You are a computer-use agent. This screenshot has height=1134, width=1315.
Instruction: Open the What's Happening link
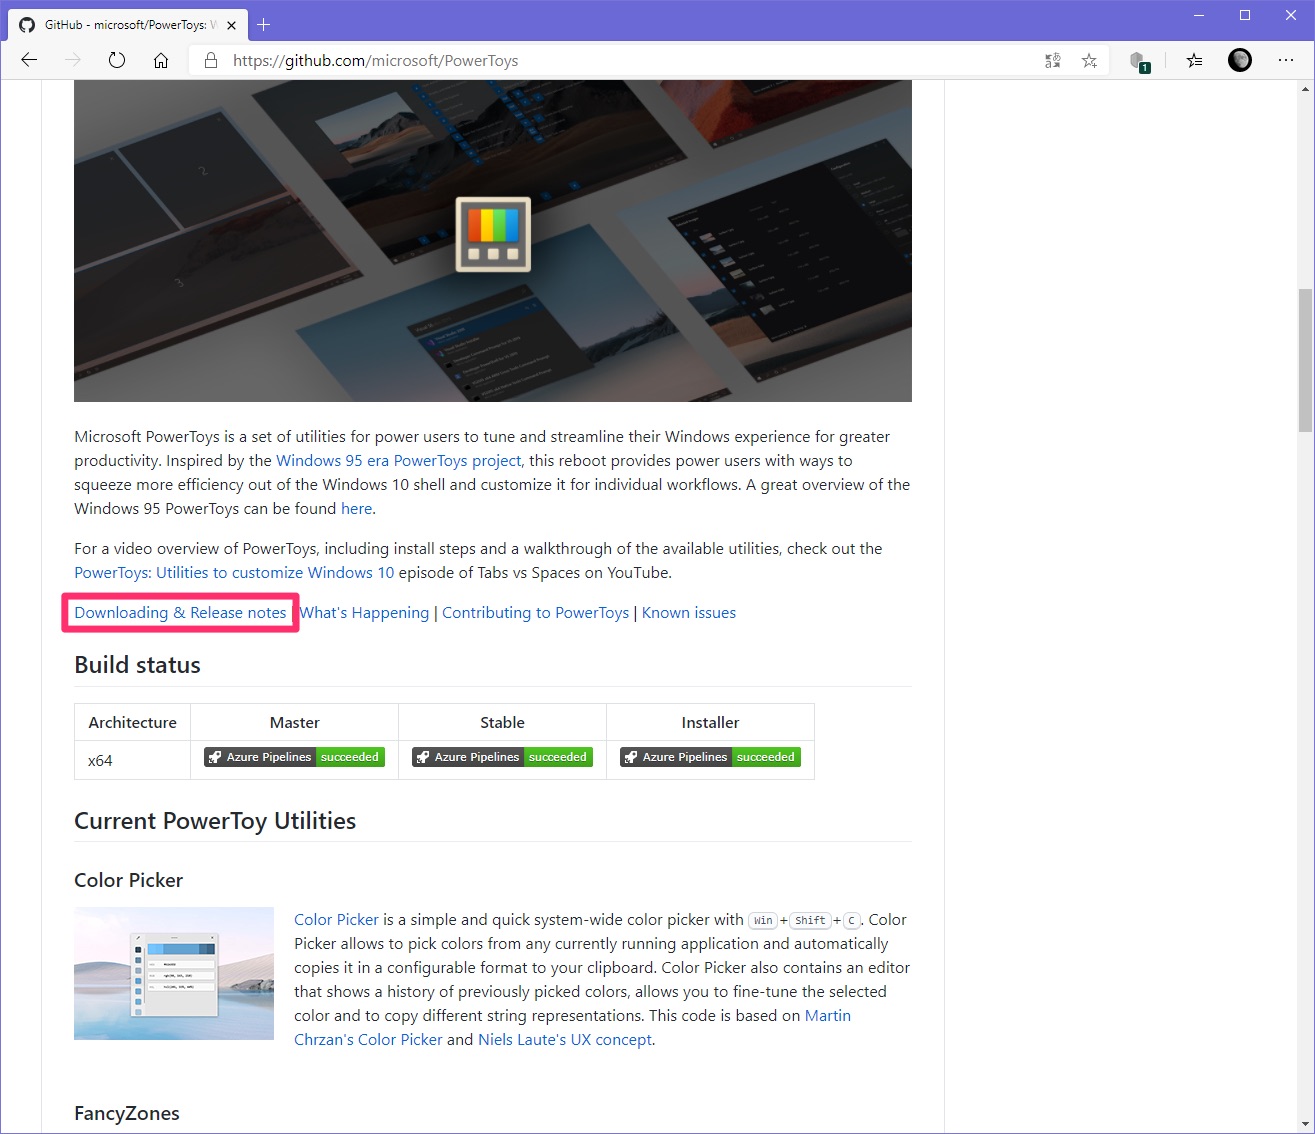point(365,612)
